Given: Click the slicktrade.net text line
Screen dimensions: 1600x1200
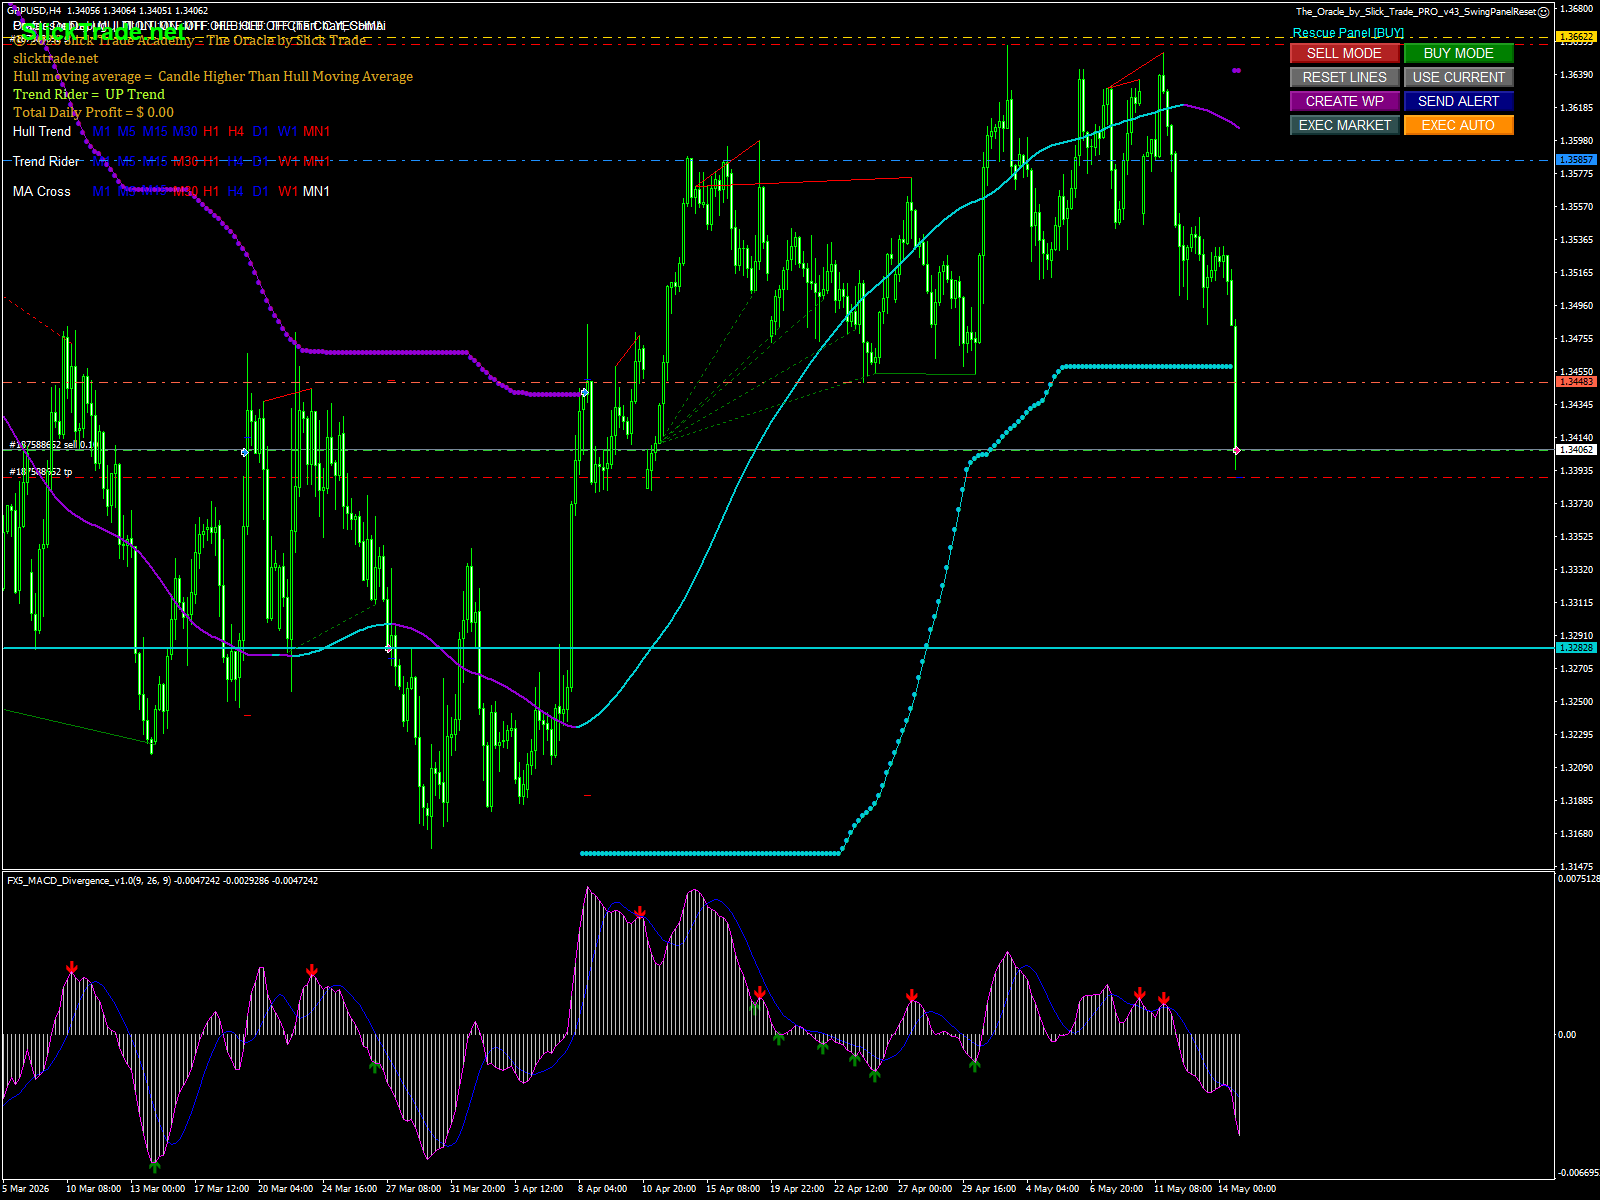Looking at the screenshot, I should (x=56, y=58).
